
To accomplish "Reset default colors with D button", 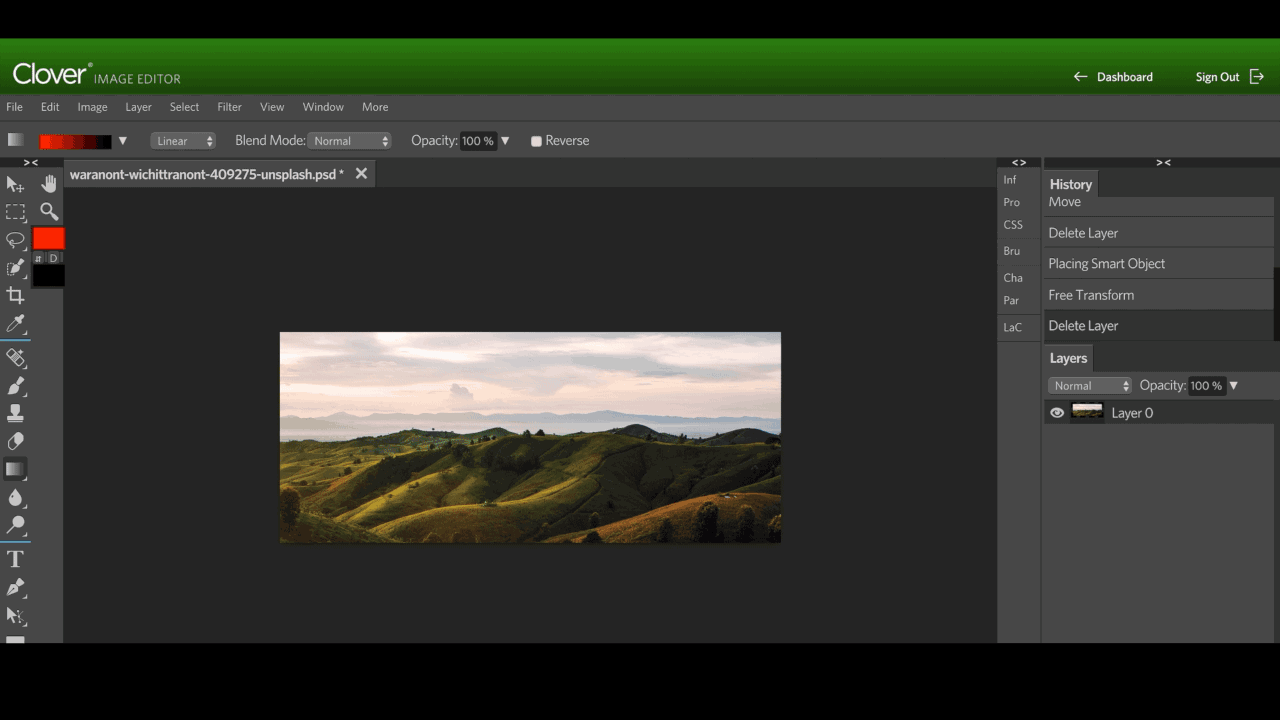I will 54,258.
